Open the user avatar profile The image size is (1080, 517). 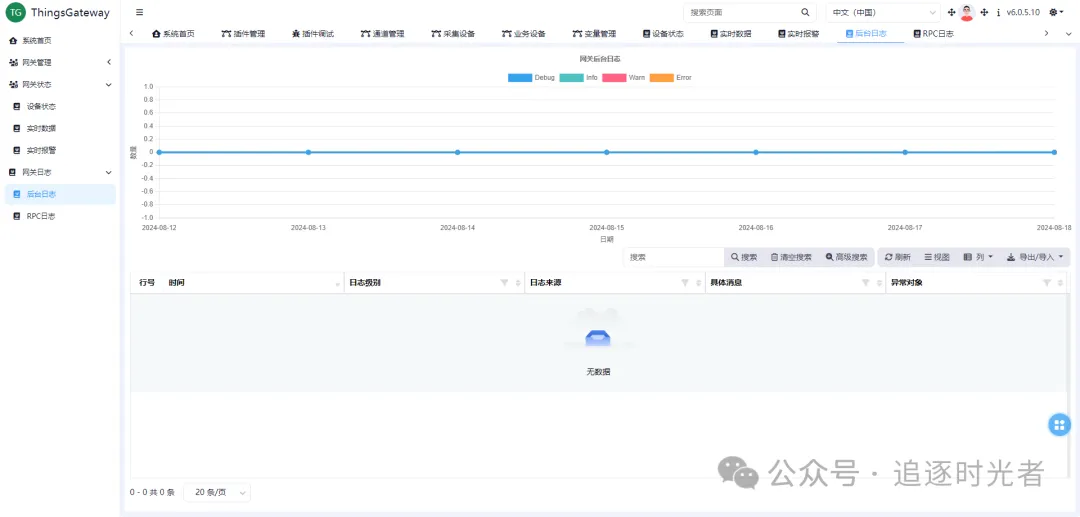pyautogui.click(x=967, y=12)
